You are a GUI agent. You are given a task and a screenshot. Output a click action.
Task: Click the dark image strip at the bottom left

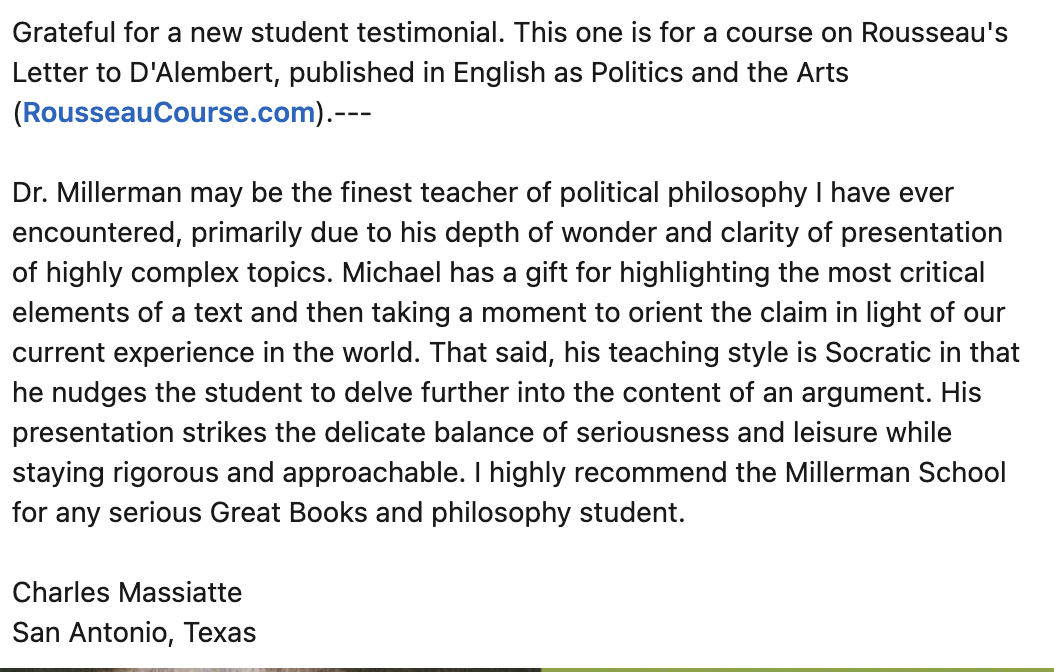(270, 669)
